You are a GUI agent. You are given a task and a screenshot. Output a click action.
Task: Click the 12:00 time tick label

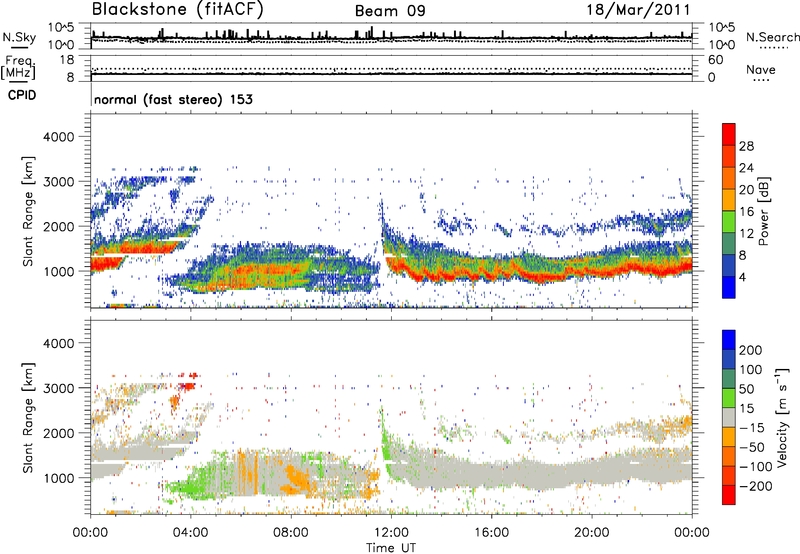tap(391, 533)
